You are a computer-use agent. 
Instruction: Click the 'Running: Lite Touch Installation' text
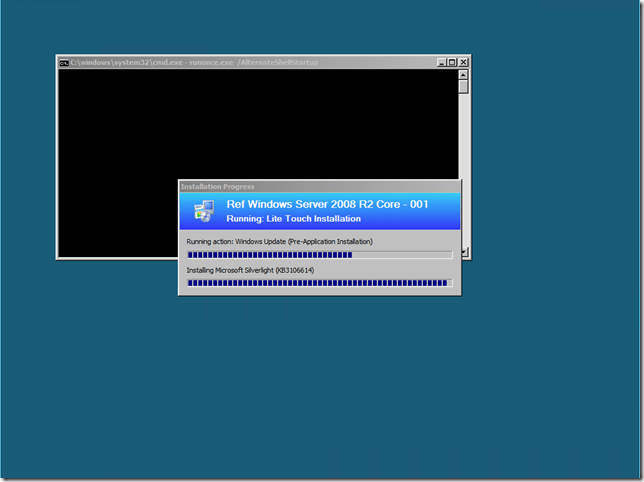click(293, 218)
